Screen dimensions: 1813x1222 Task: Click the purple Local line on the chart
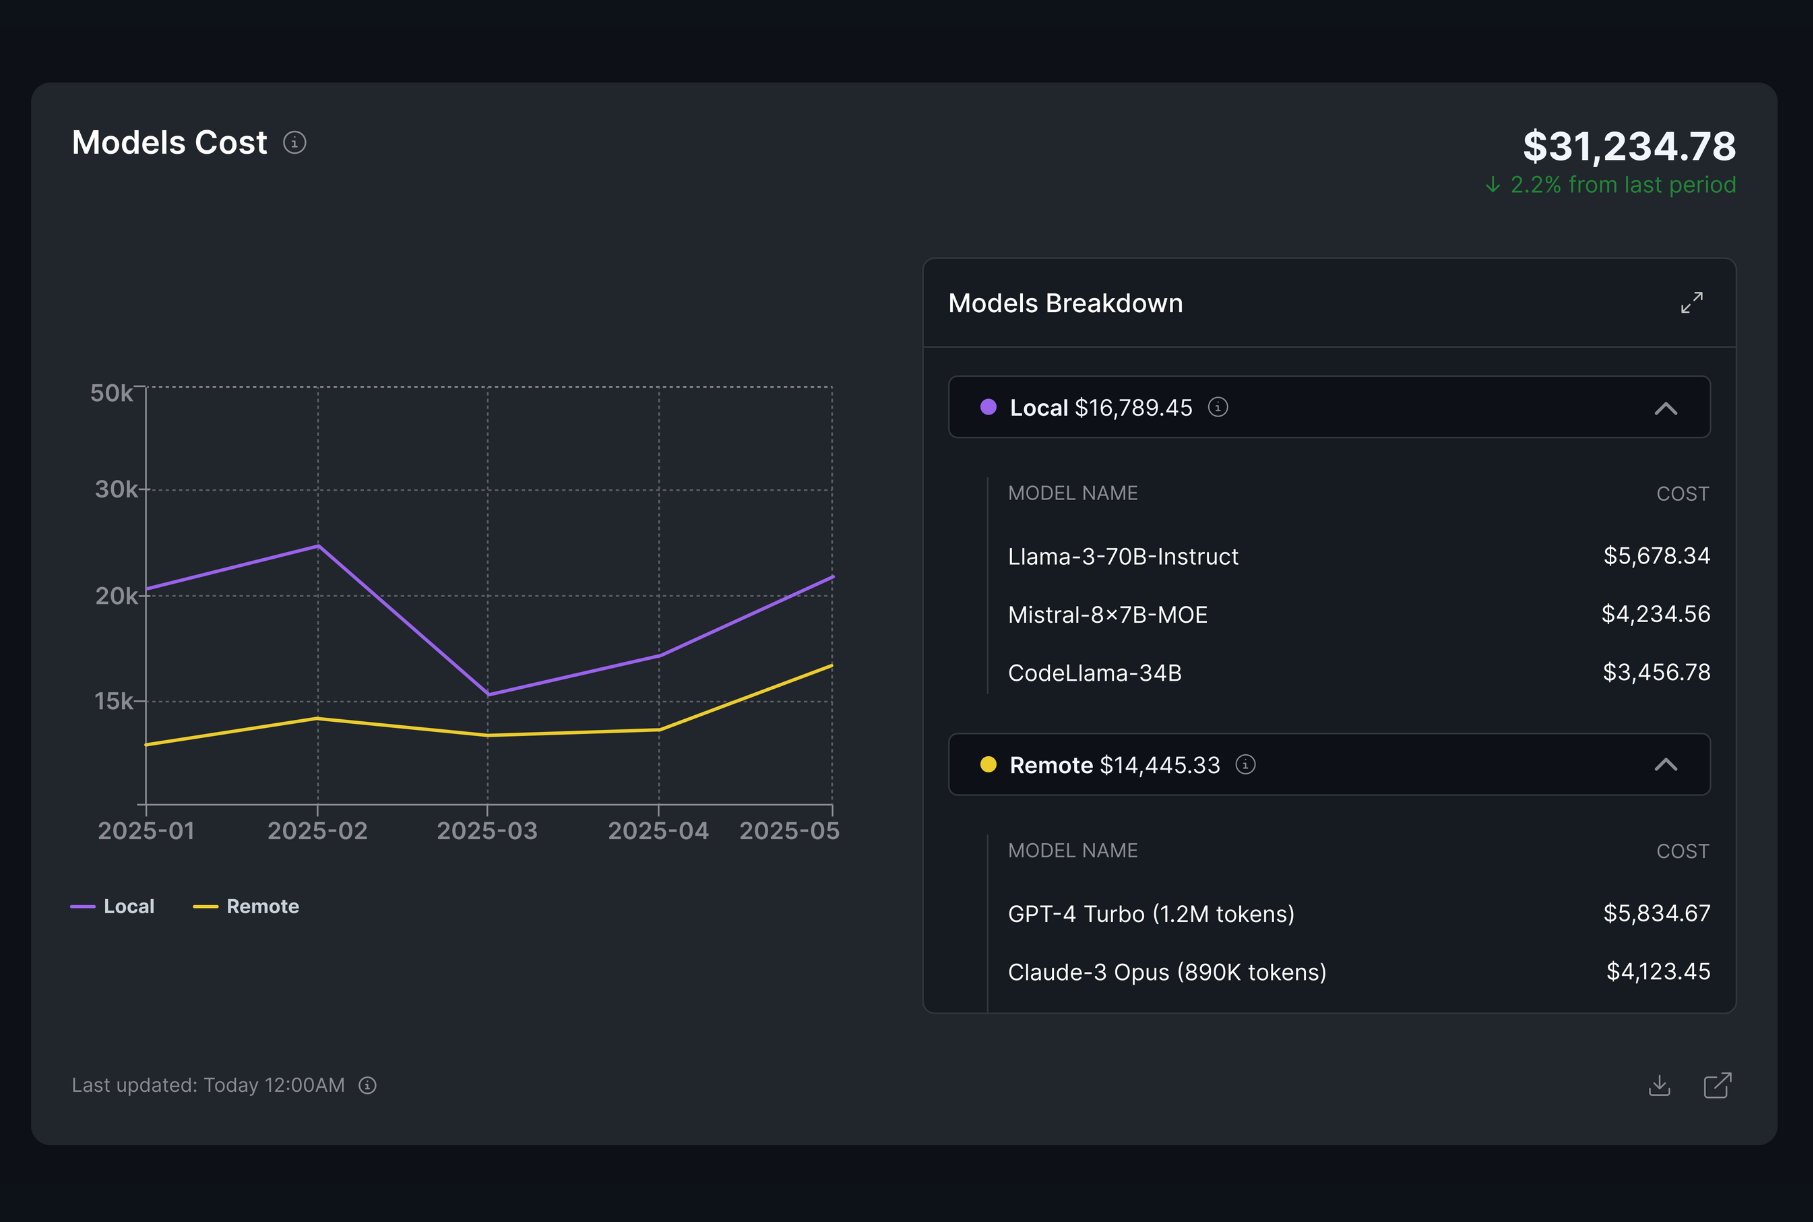pyautogui.click(x=317, y=546)
